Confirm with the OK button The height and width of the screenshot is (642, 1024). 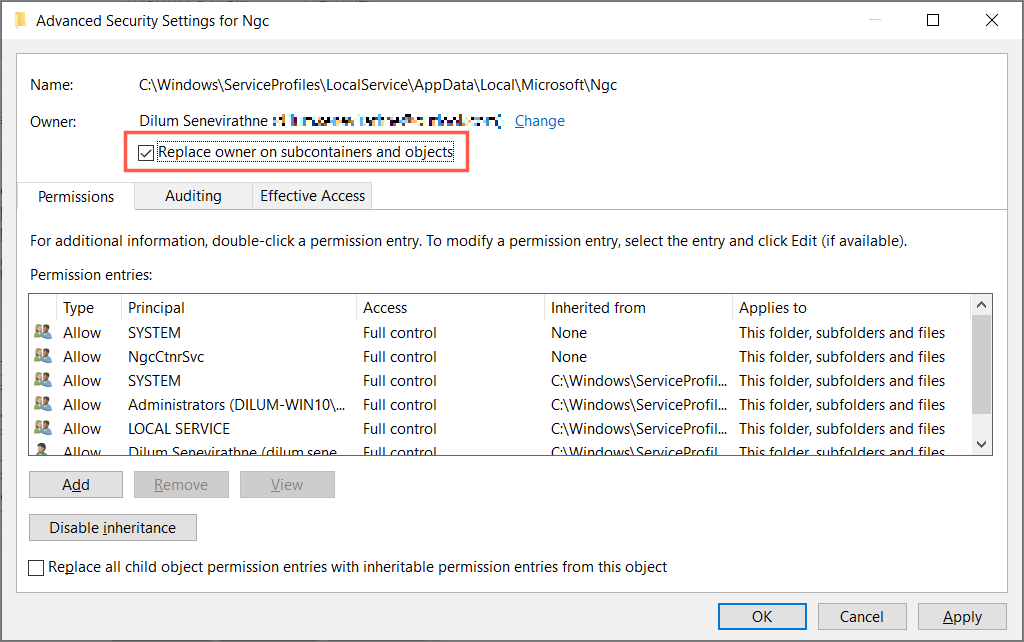point(762,617)
